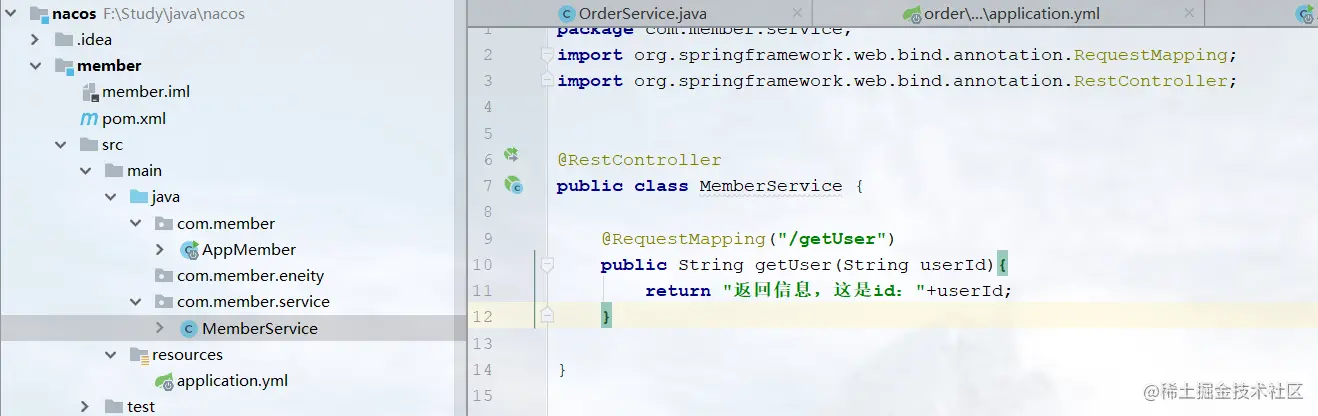
Task: Click the src folder icon
Action: [88, 145]
